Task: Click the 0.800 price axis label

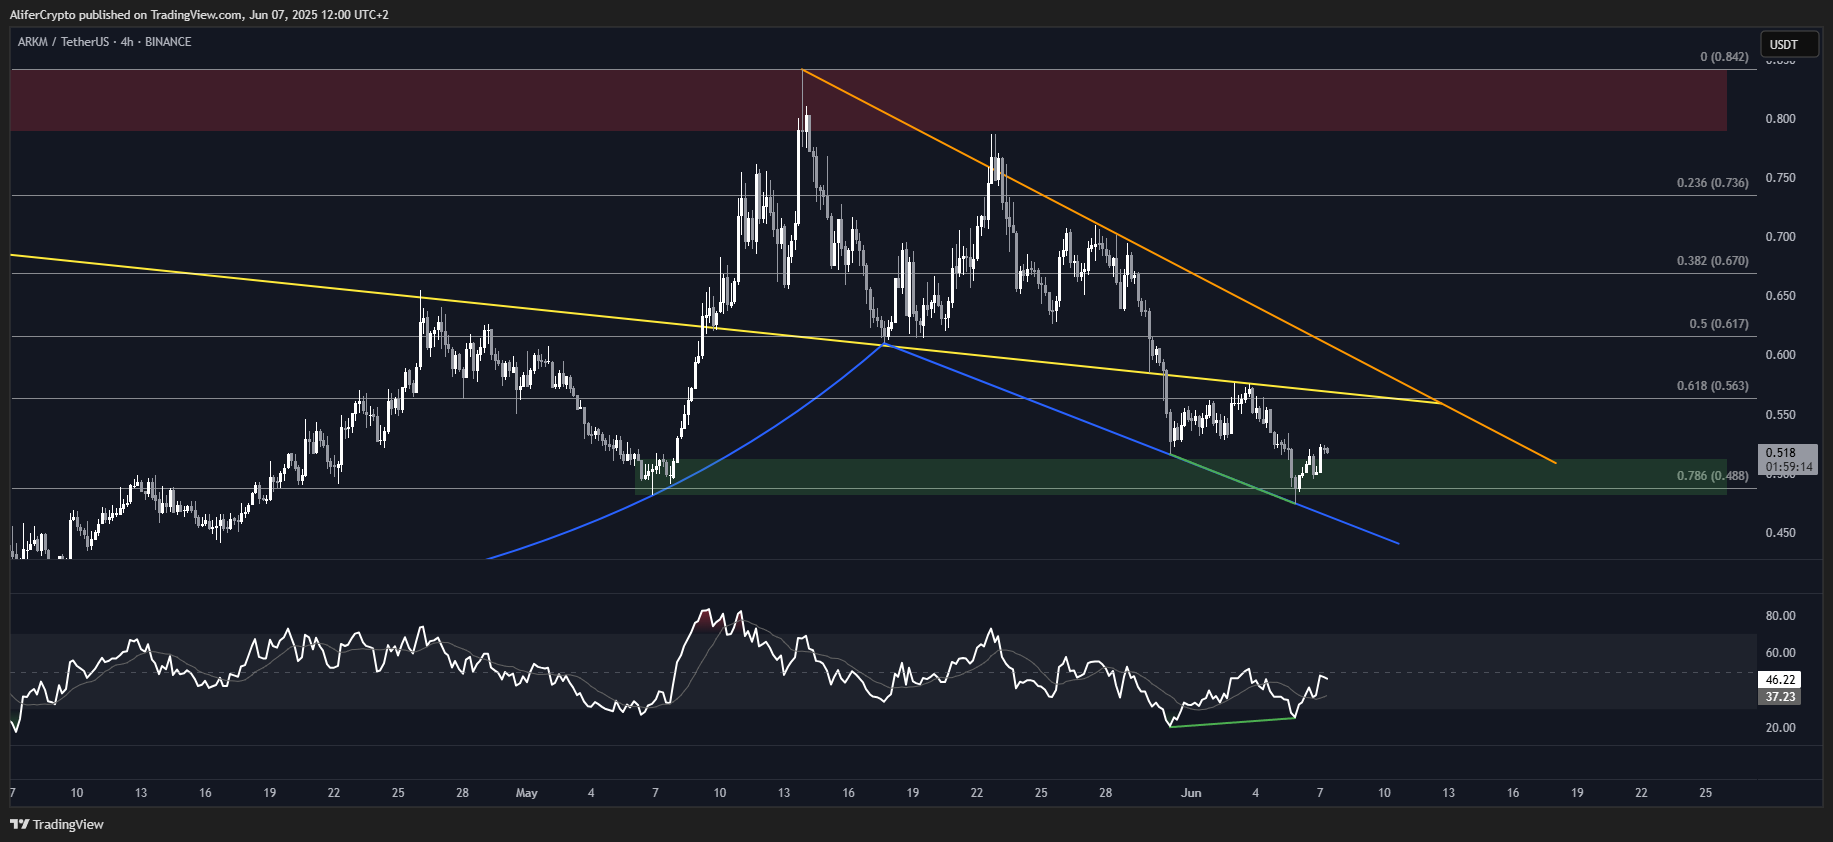Action: [x=1780, y=119]
